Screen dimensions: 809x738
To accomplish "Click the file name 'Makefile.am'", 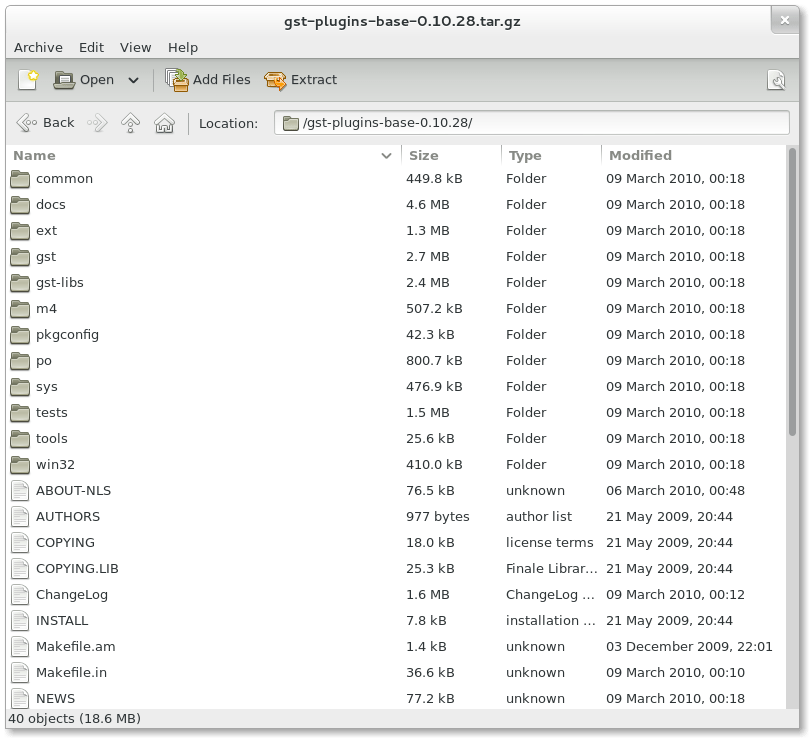I will tap(76, 647).
